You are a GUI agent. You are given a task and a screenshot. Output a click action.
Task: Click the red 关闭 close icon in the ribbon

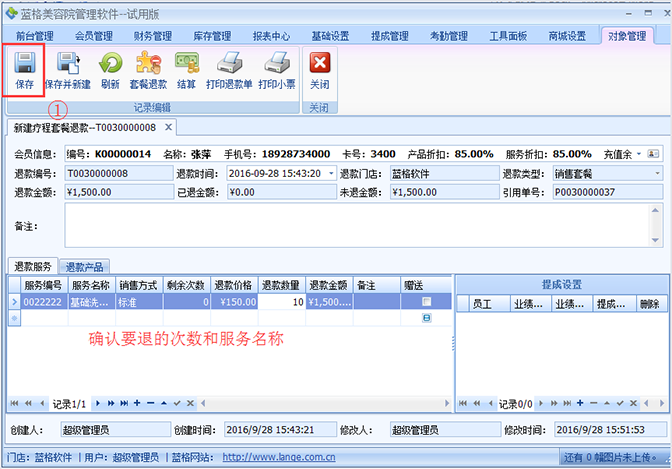(x=320, y=63)
